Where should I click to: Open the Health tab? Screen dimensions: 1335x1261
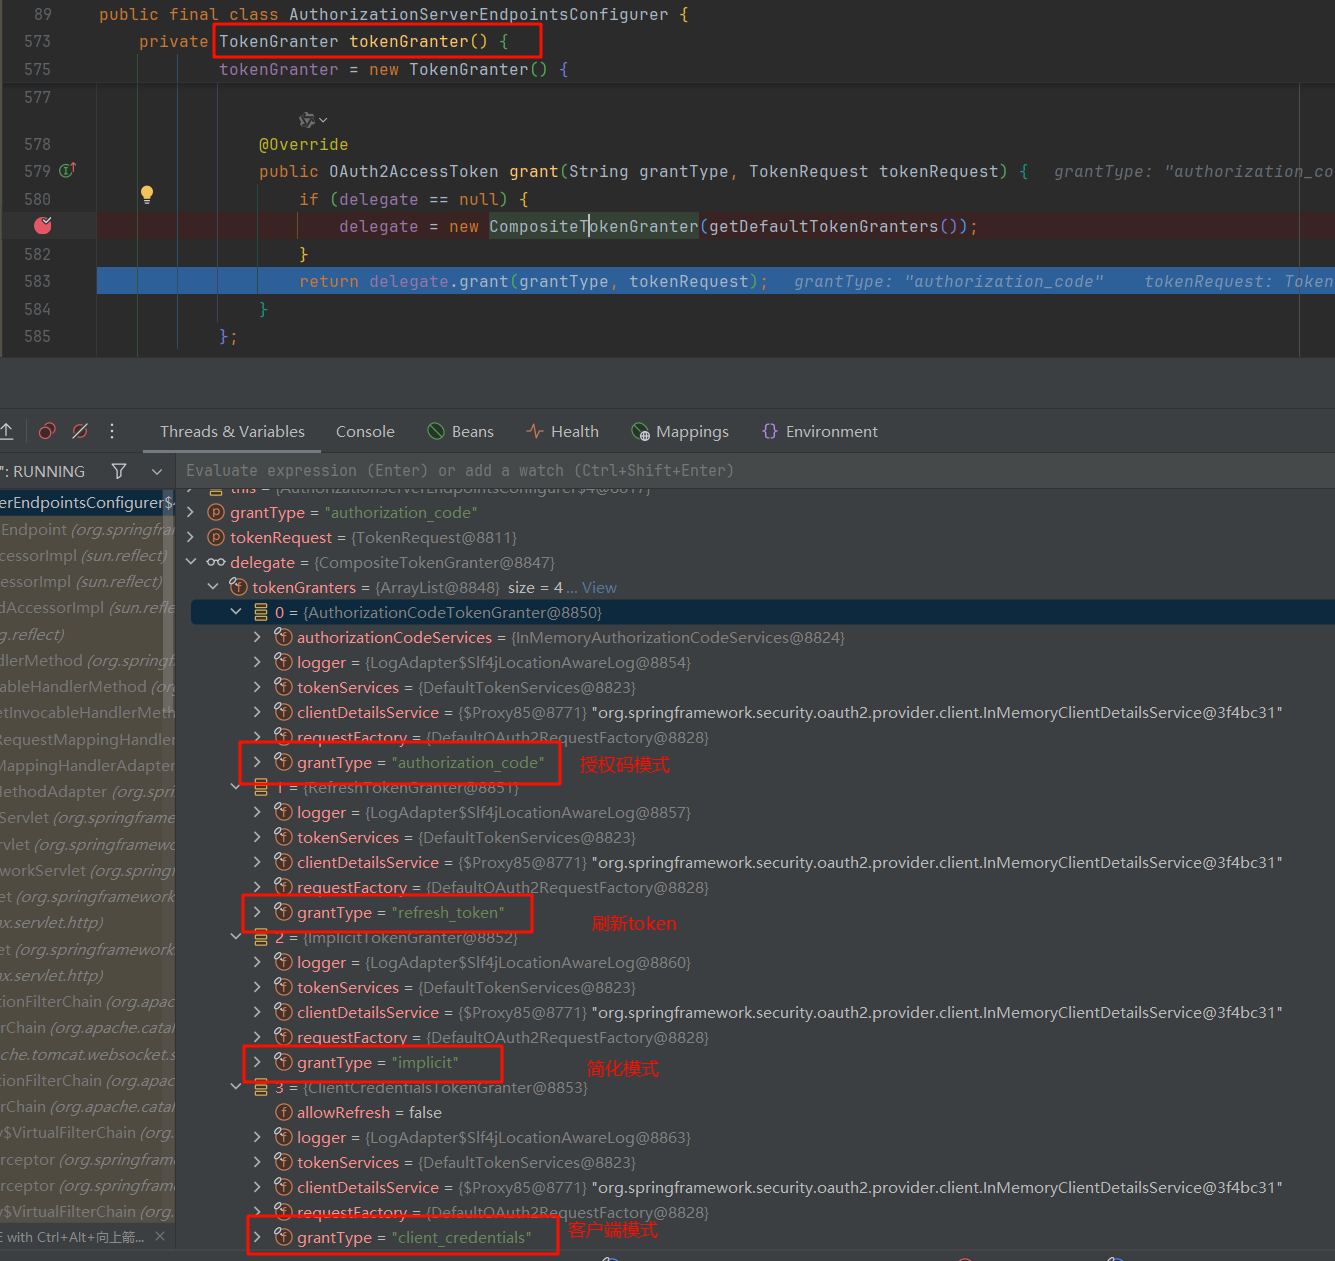562,431
